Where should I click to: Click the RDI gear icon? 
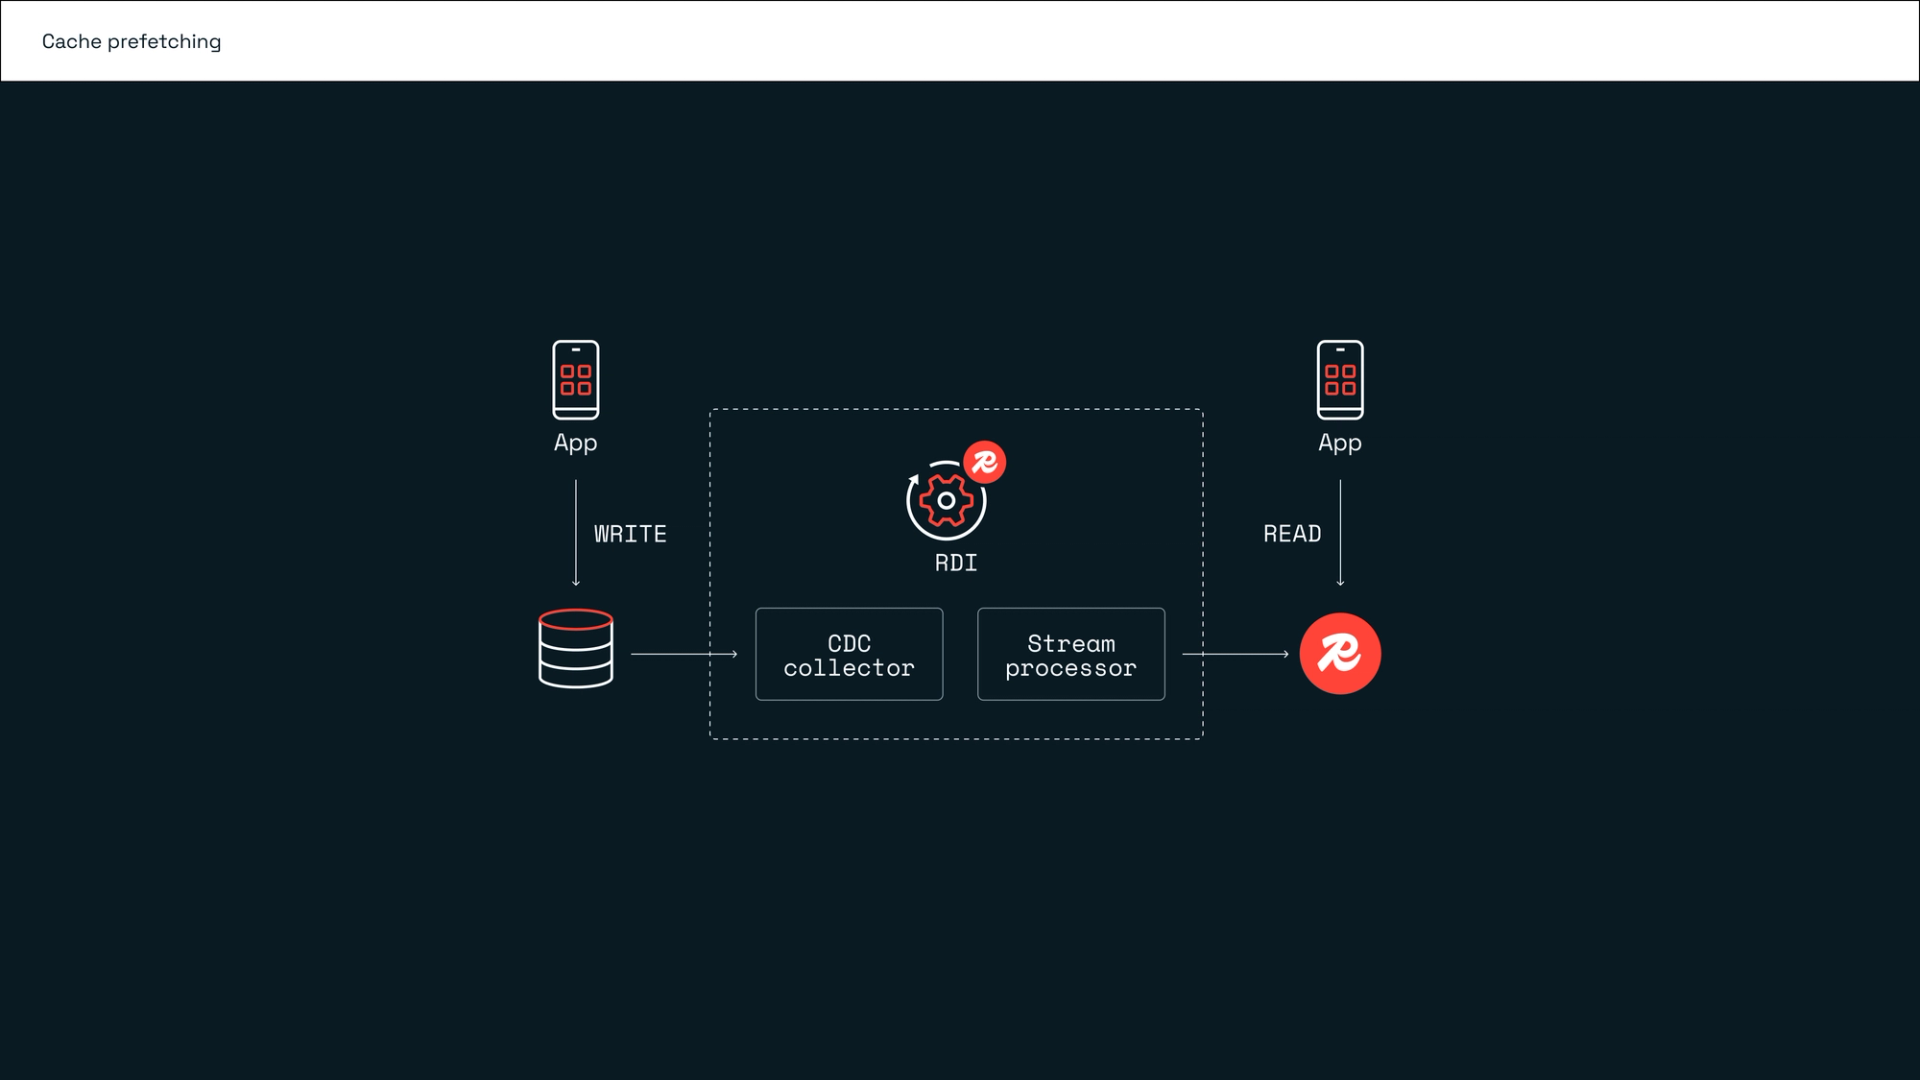click(946, 500)
